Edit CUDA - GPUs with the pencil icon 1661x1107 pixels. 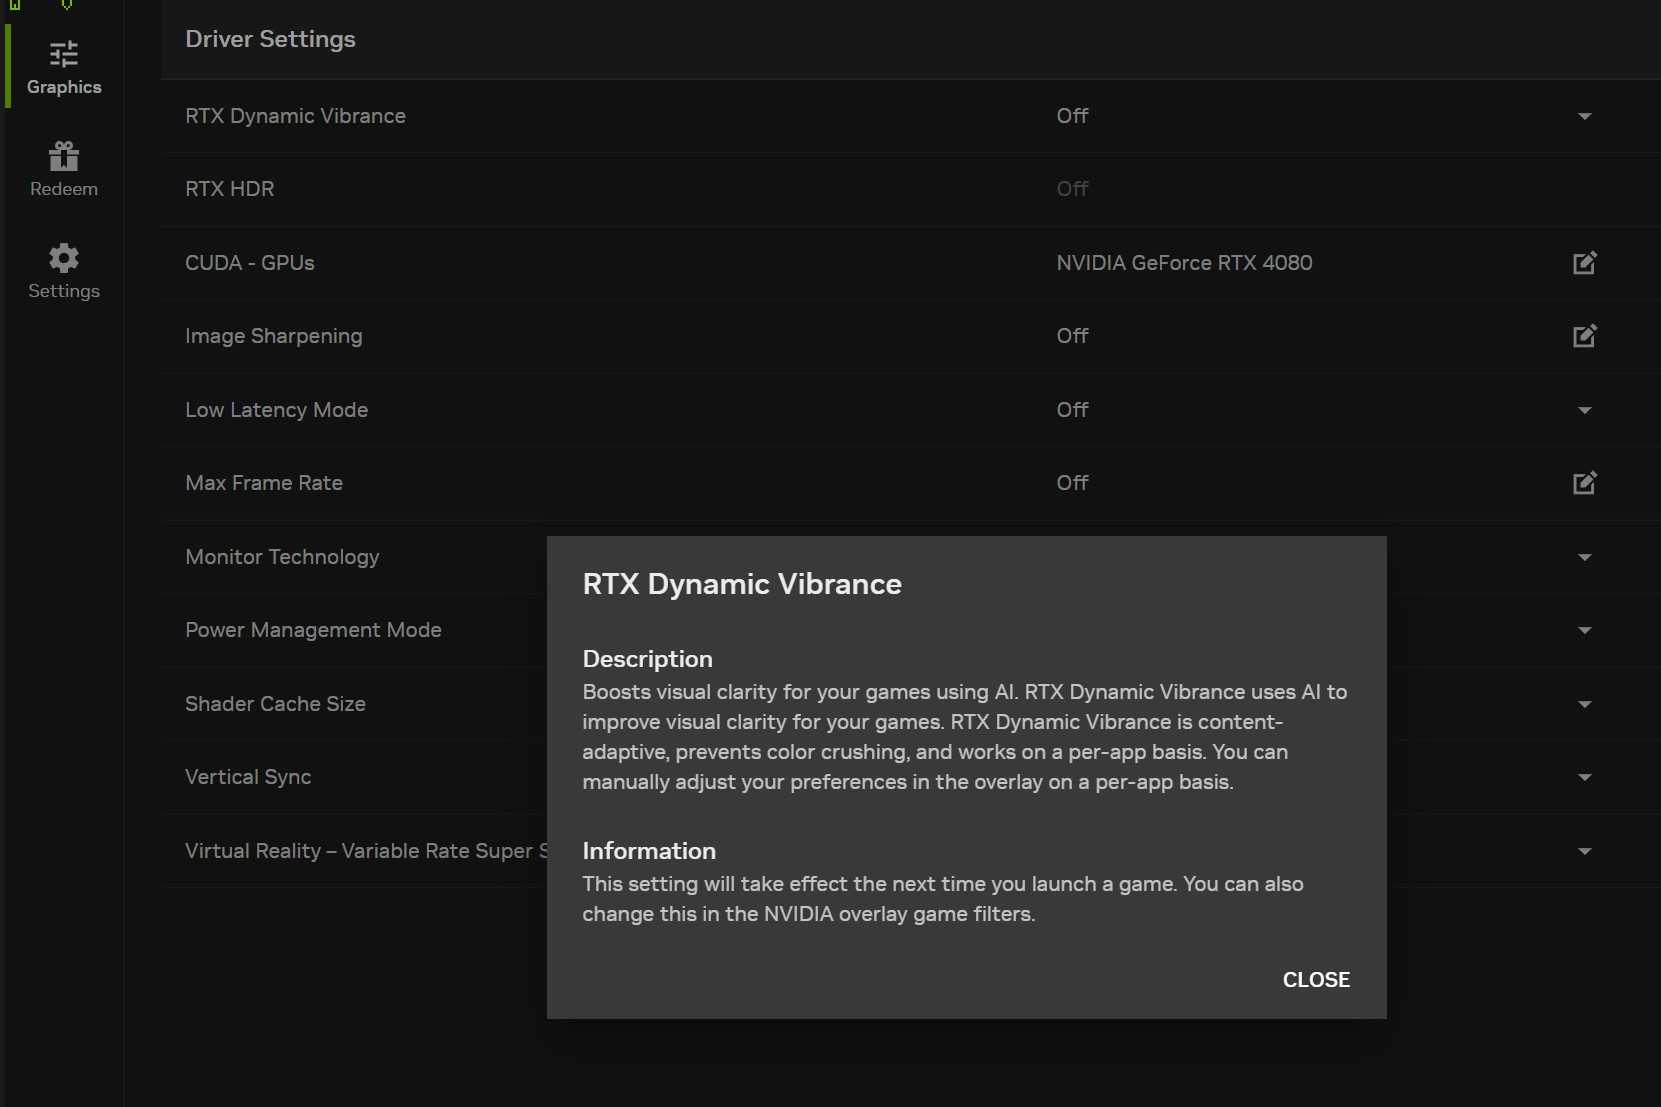(1585, 263)
